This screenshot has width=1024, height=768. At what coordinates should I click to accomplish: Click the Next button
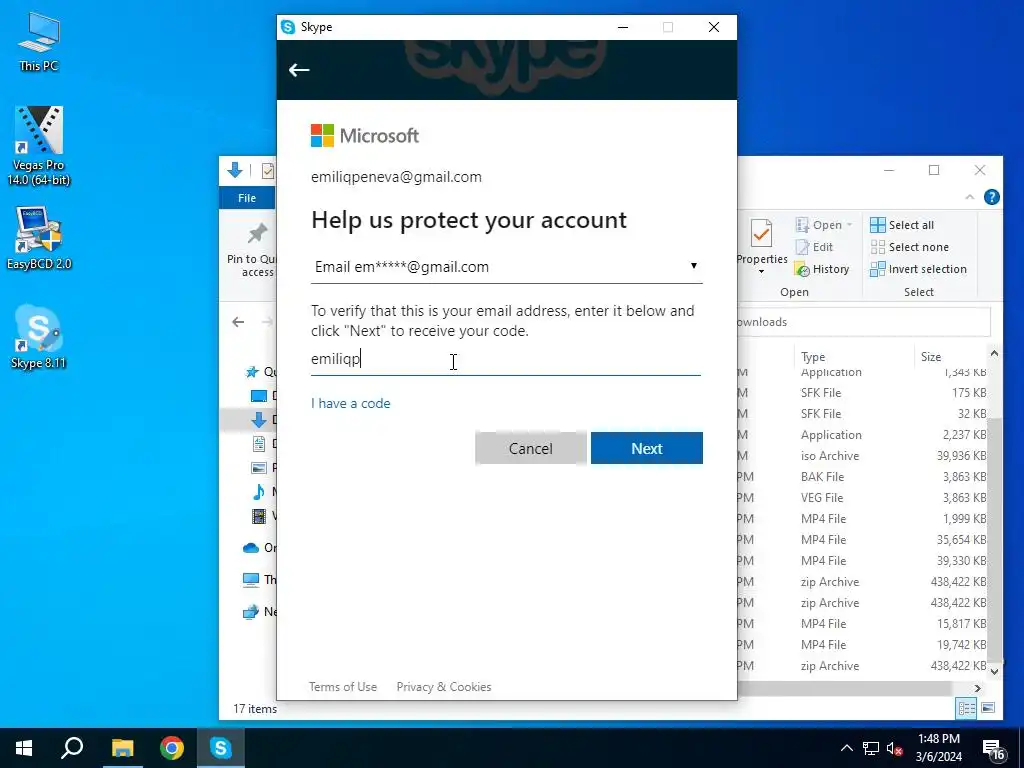(647, 448)
